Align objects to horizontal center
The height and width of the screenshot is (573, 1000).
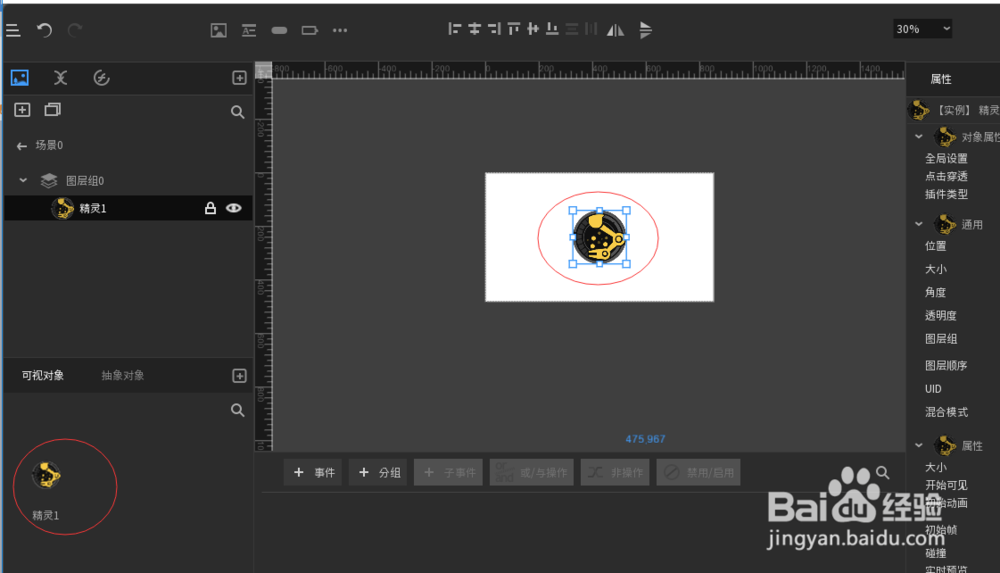[x=474, y=29]
